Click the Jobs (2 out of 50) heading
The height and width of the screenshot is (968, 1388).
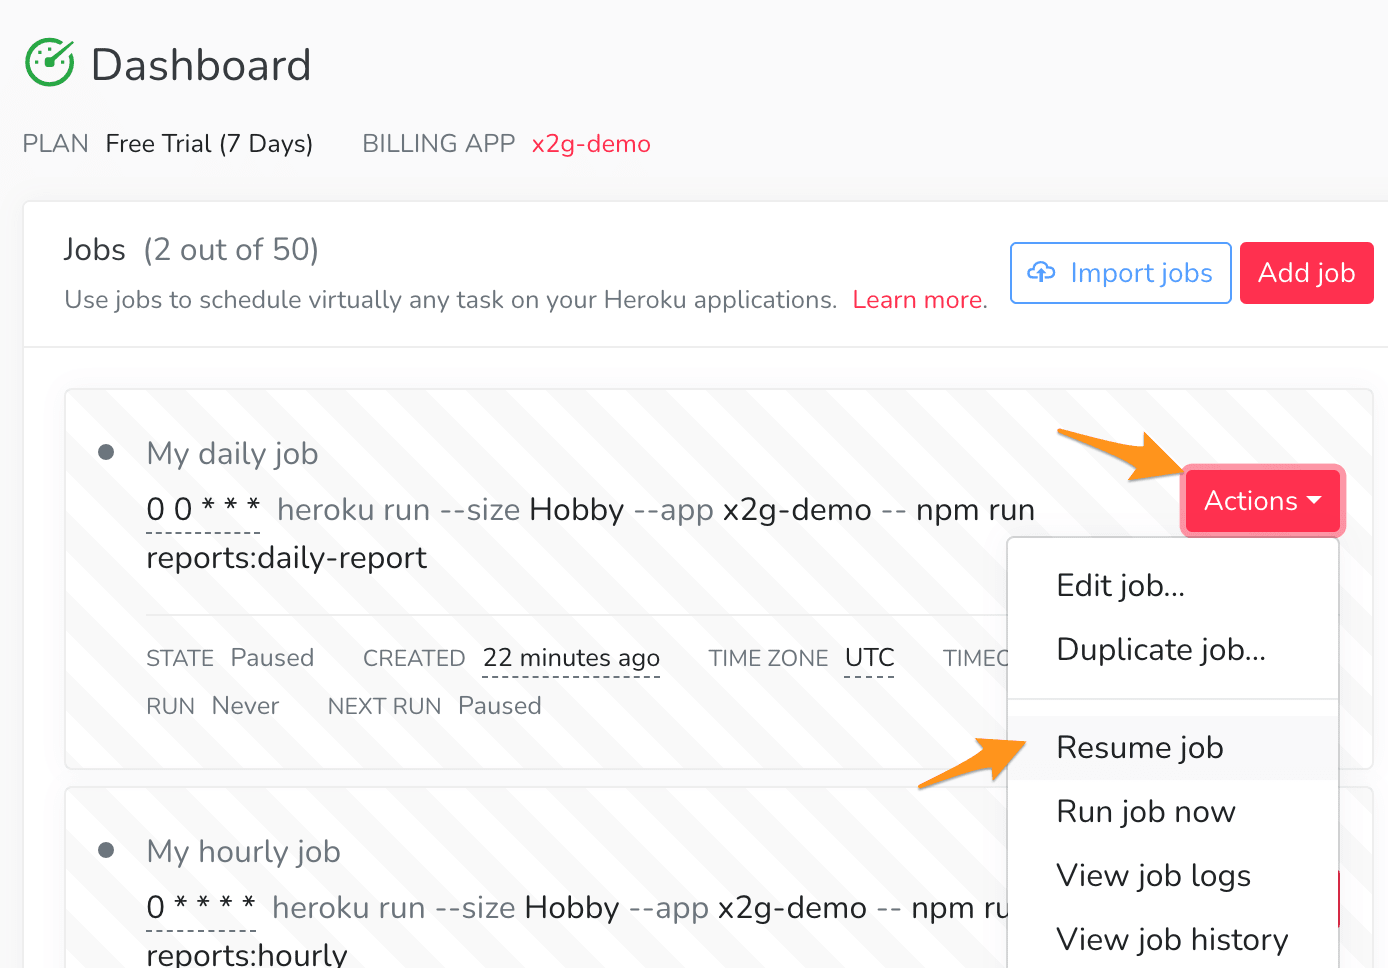(x=191, y=249)
